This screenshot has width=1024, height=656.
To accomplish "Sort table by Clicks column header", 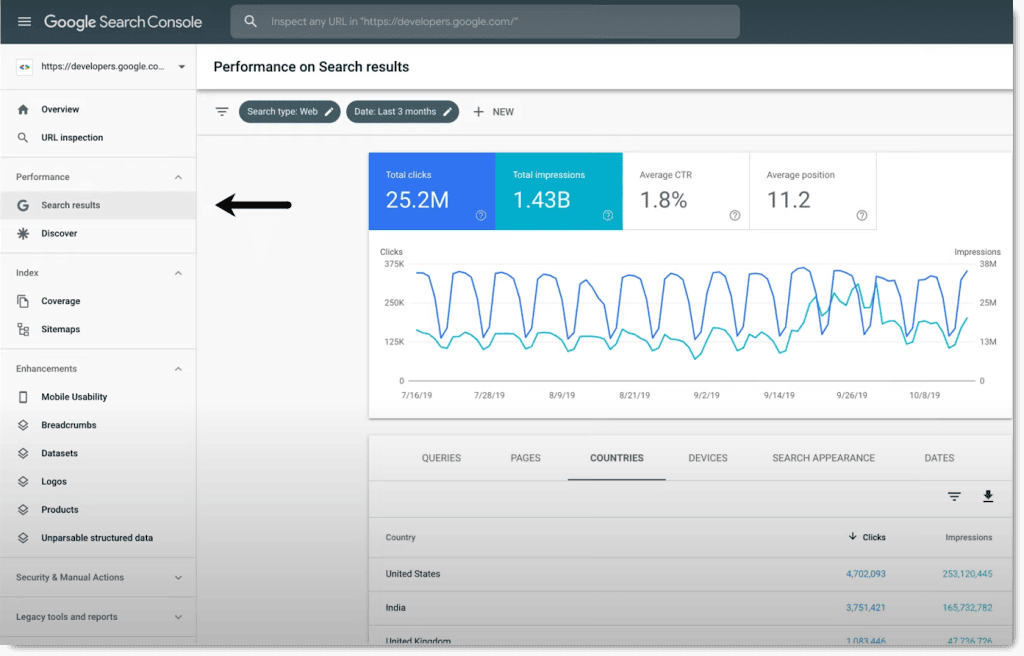I will pos(867,537).
